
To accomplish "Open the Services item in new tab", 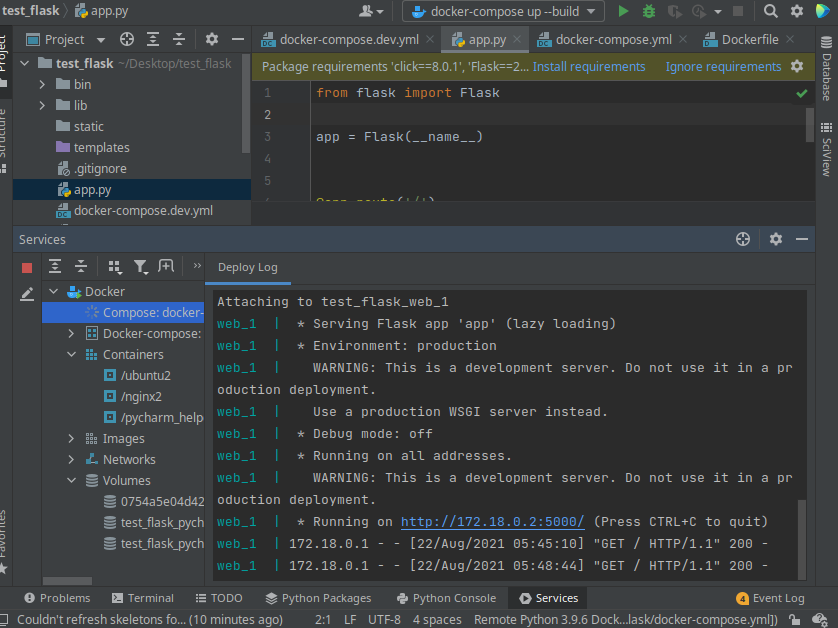I will (166, 266).
